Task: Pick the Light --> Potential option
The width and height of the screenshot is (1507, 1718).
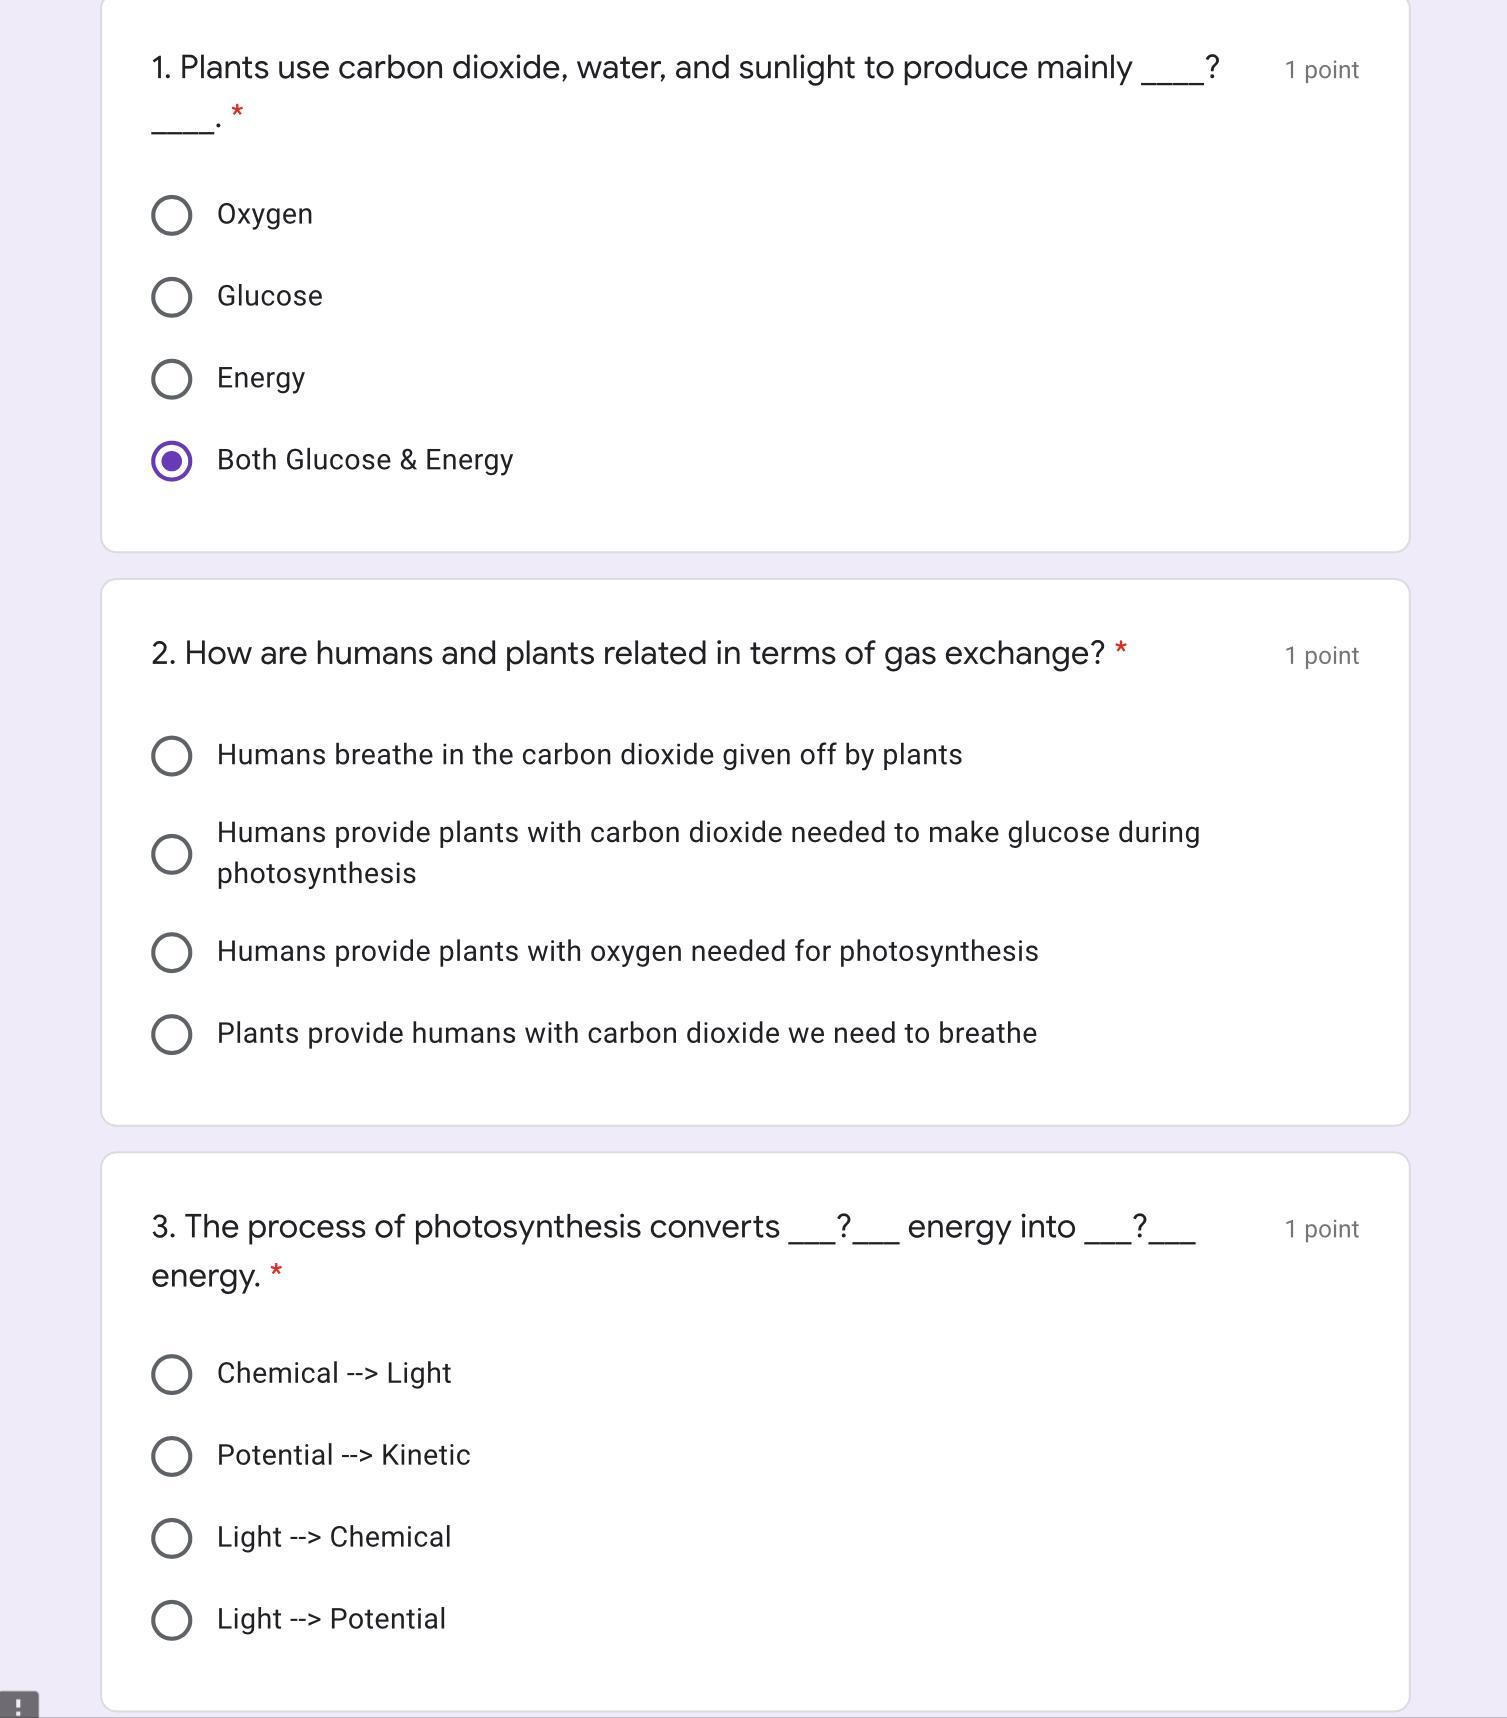Action: point(171,1620)
